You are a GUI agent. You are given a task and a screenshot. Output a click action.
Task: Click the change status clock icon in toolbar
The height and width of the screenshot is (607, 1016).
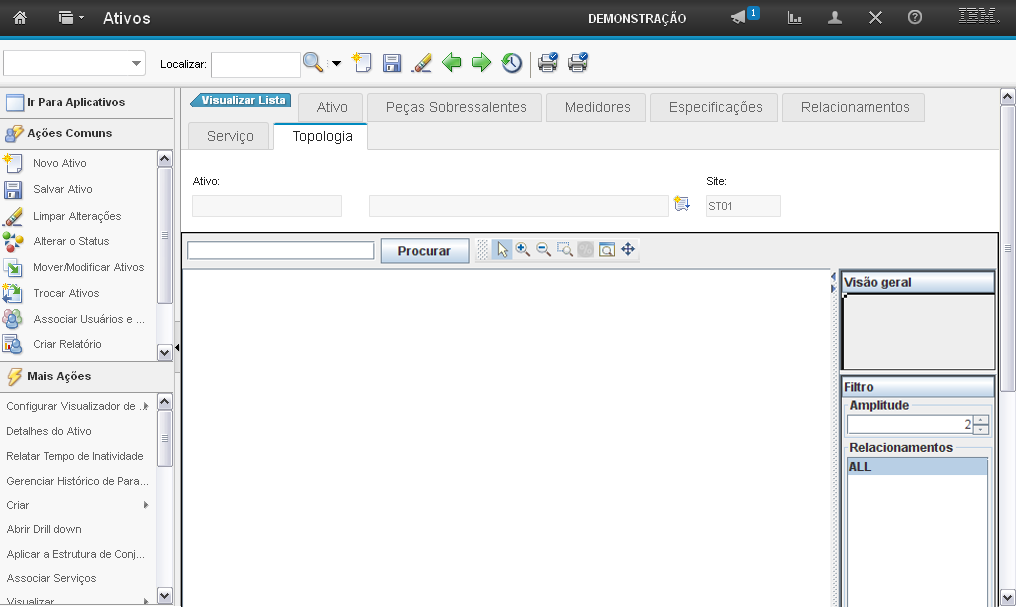coord(512,63)
